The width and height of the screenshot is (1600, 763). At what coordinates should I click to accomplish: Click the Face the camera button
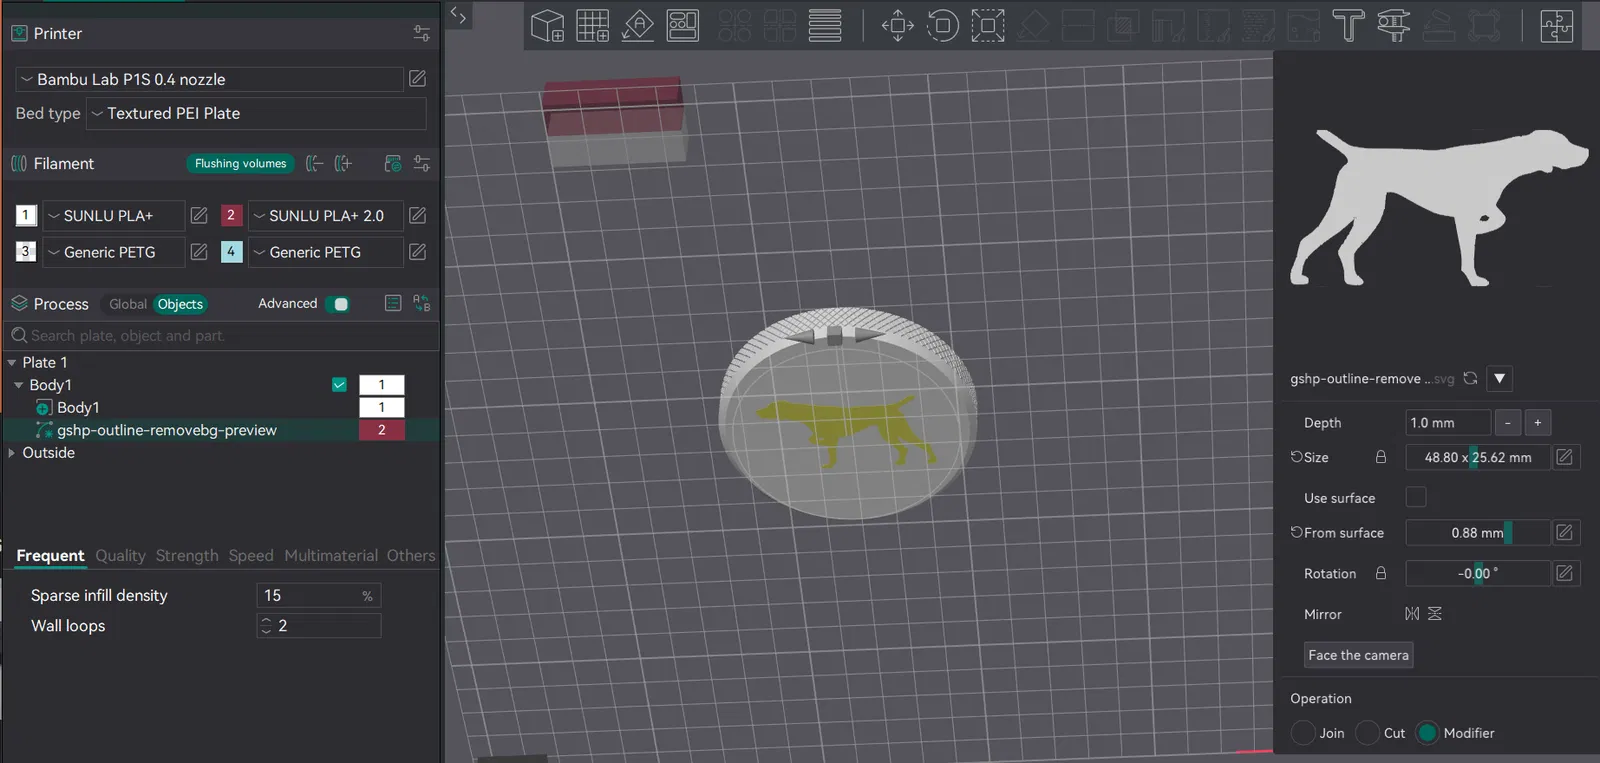coord(1358,655)
